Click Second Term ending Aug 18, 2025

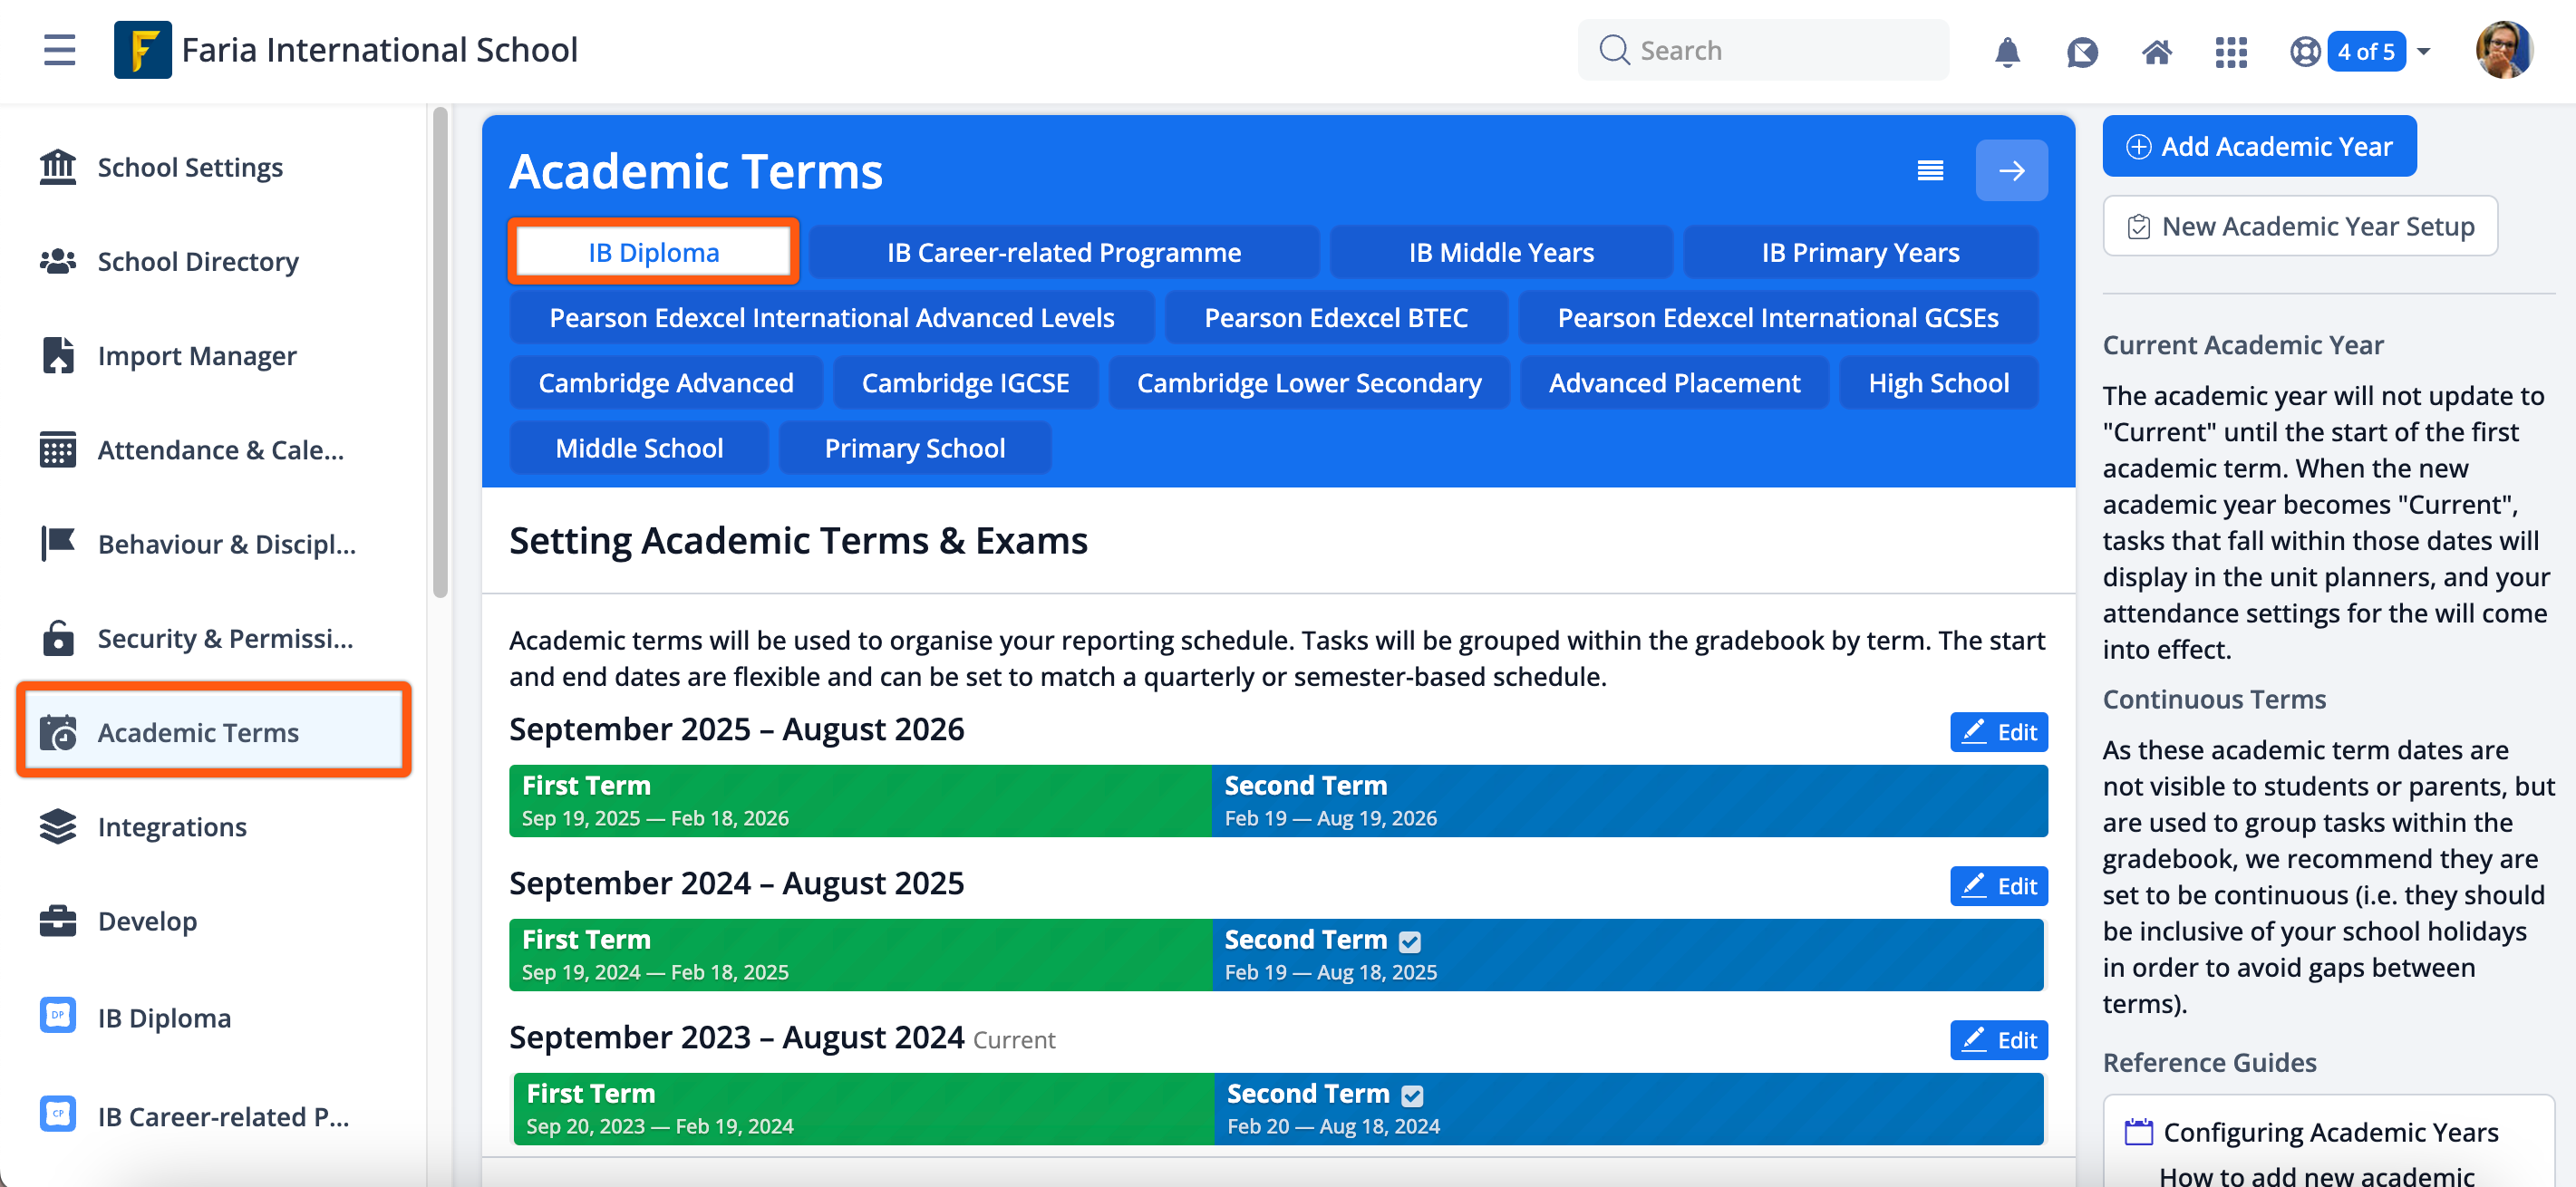pos(1629,955)
